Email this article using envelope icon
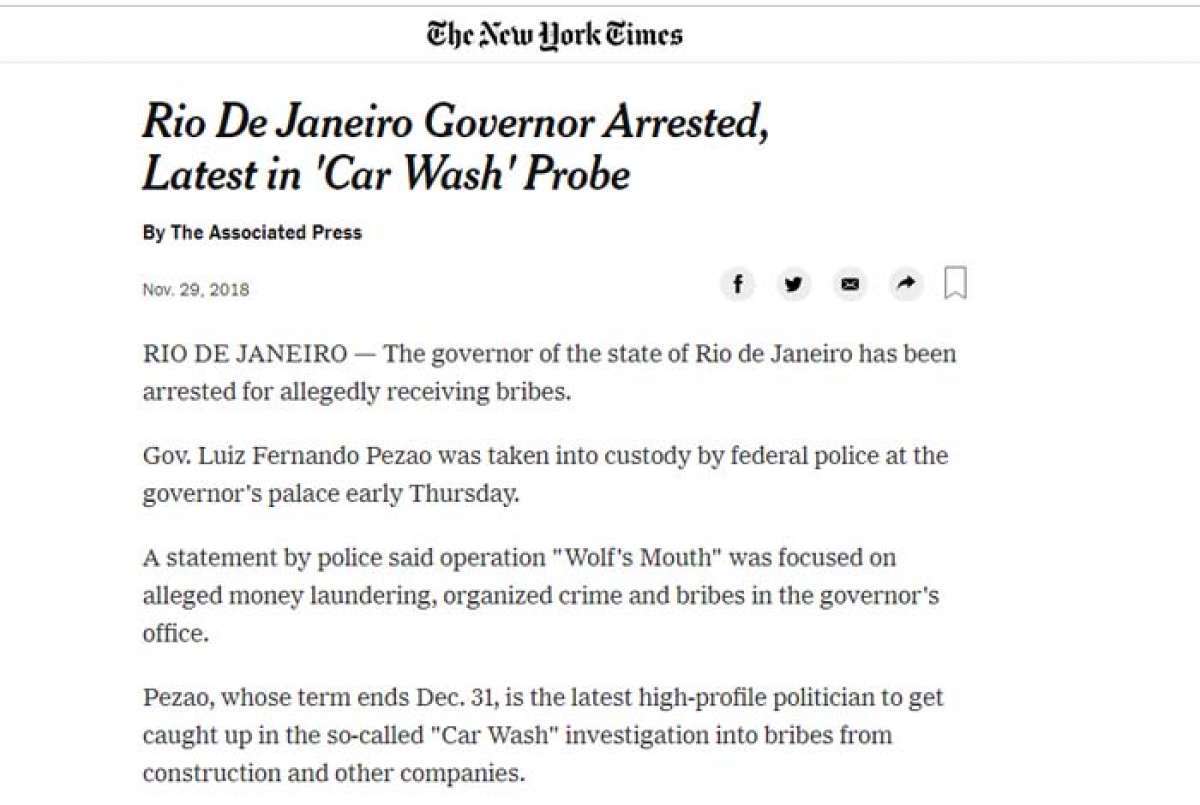1200x805 pixels. click(x=849, y=285)
